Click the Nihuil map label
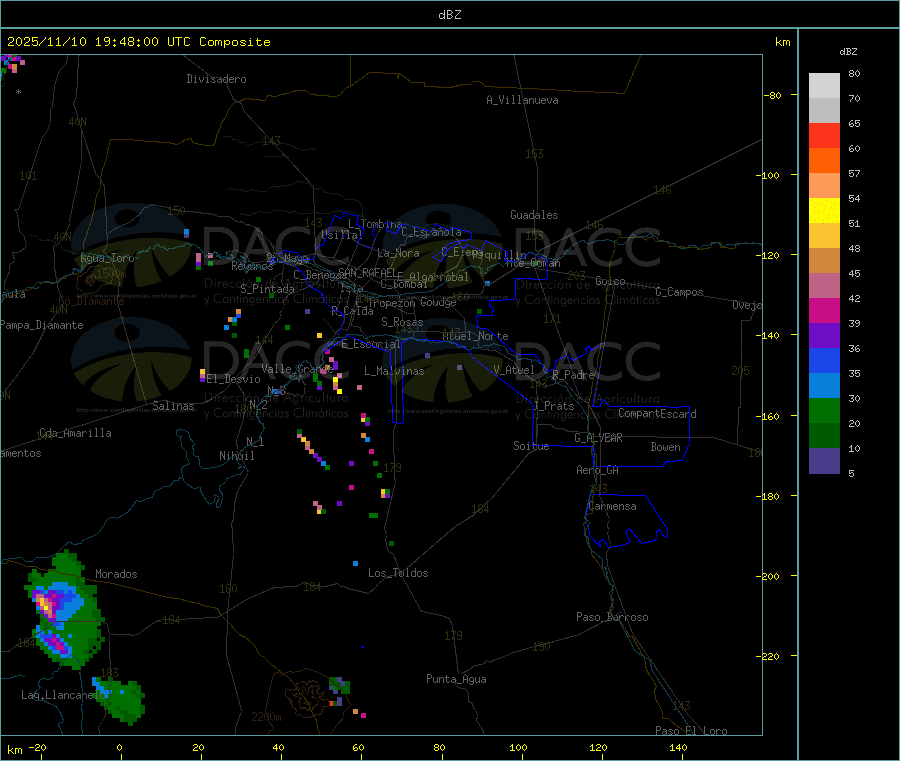 (x=236, y=456)
